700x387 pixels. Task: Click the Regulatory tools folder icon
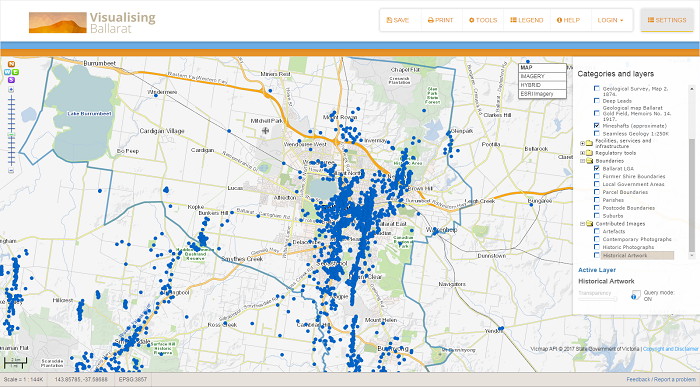(x=589, y=153)
